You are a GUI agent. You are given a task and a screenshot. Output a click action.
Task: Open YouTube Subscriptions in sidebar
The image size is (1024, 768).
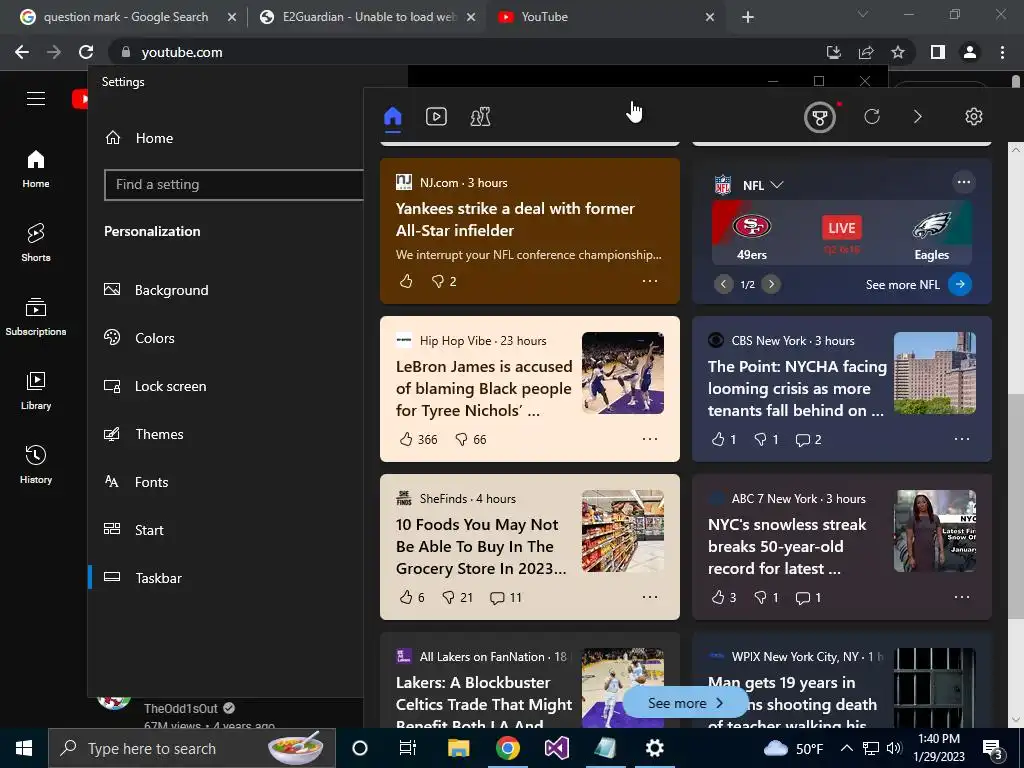(x=36, y=317)
